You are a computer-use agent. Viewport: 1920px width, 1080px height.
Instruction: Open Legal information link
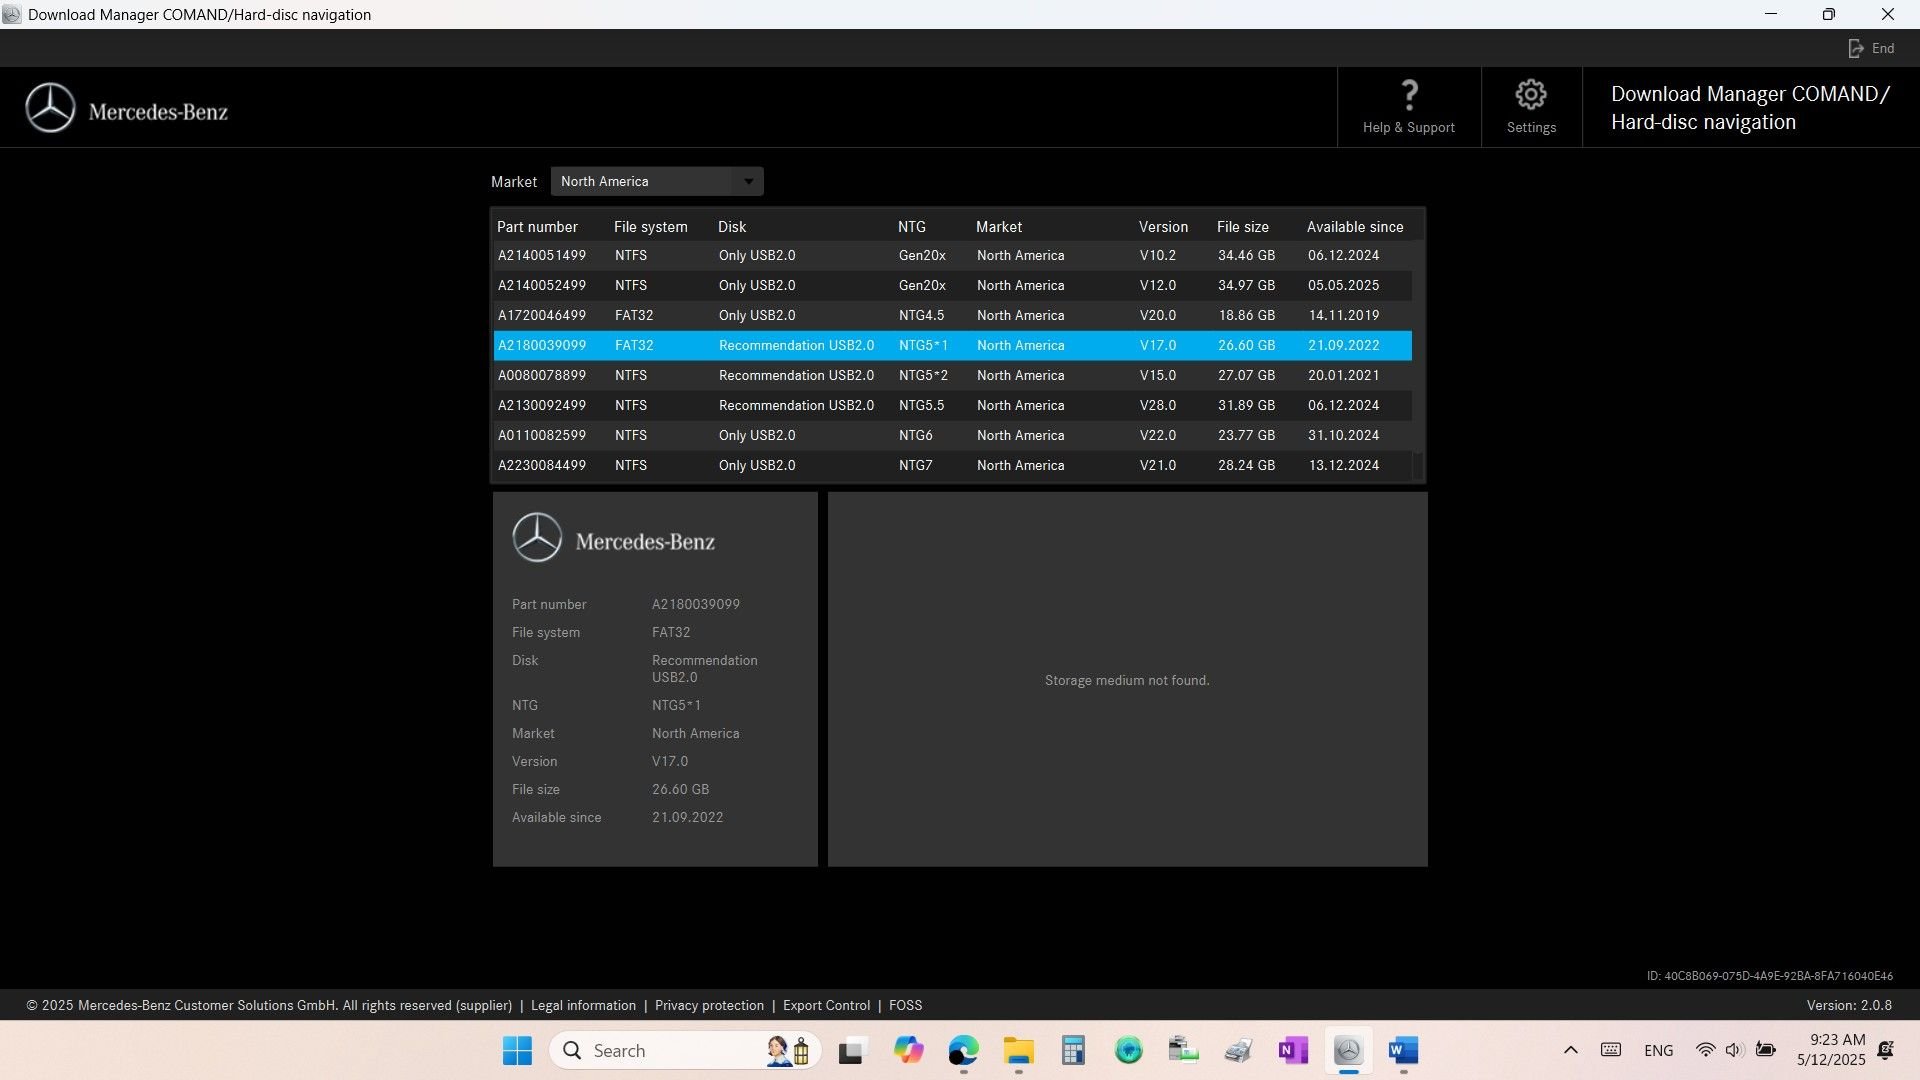pos(583,1006)
